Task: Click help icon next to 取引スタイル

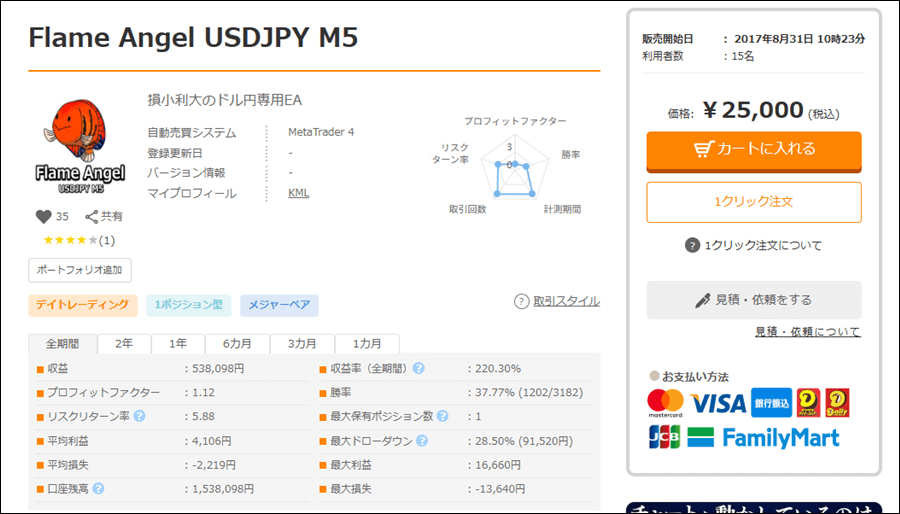Action: point(521,301)
